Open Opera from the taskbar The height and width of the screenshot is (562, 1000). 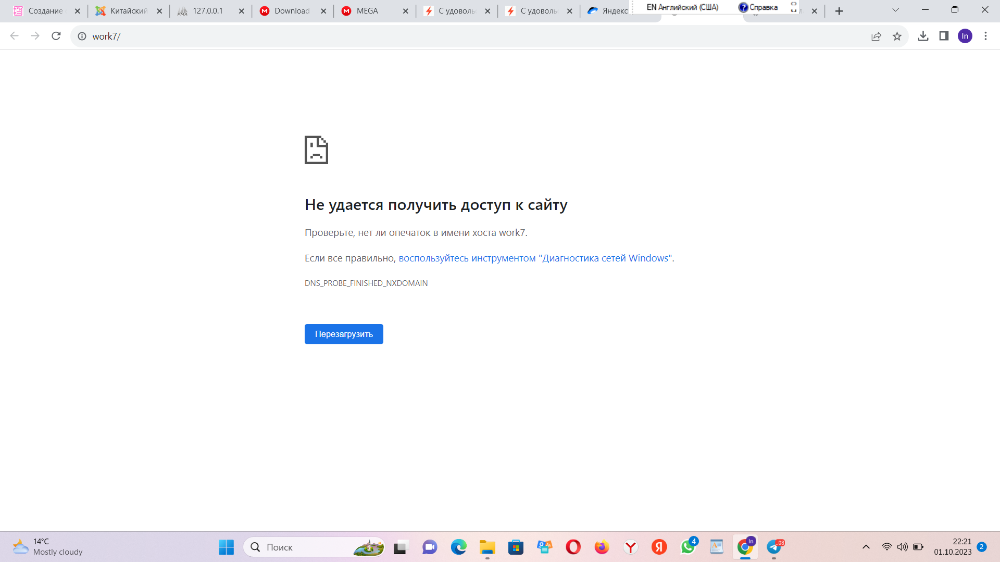[x=573, y=547]
